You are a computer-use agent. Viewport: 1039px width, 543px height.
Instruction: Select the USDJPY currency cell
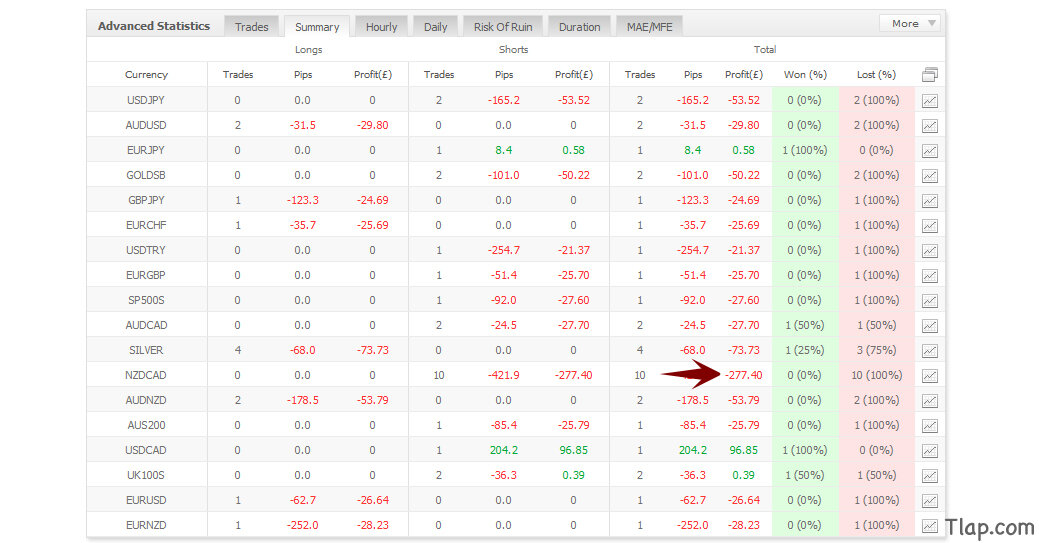(x=146, y=100)
